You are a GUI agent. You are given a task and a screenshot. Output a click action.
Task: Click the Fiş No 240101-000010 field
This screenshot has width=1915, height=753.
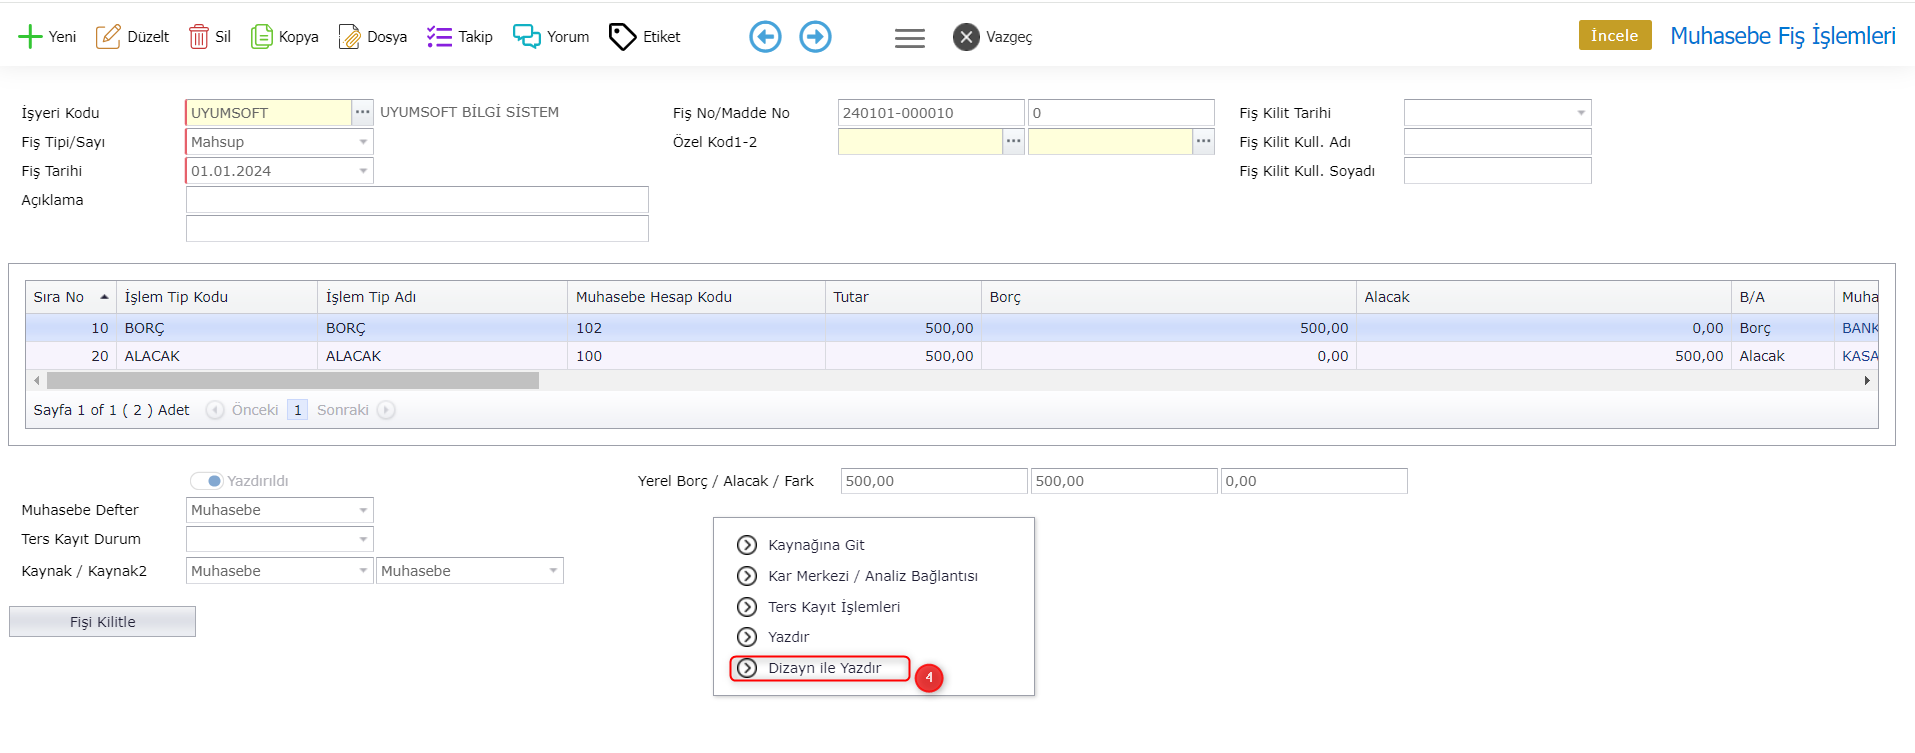931,113
